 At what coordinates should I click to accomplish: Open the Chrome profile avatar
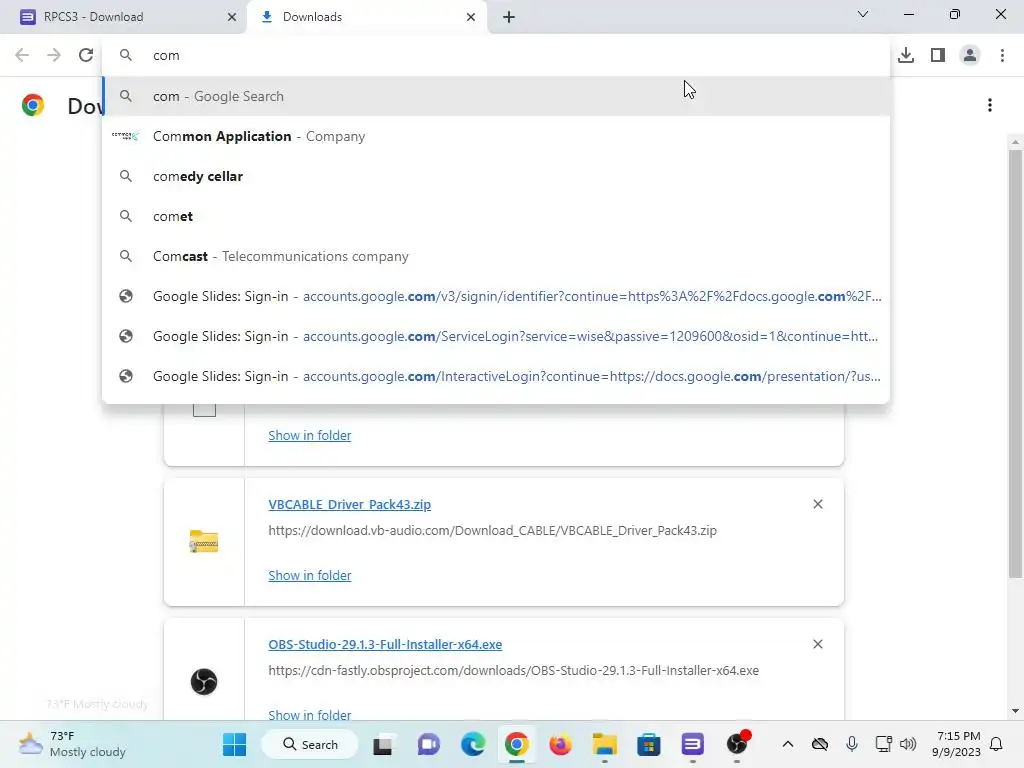970,55
